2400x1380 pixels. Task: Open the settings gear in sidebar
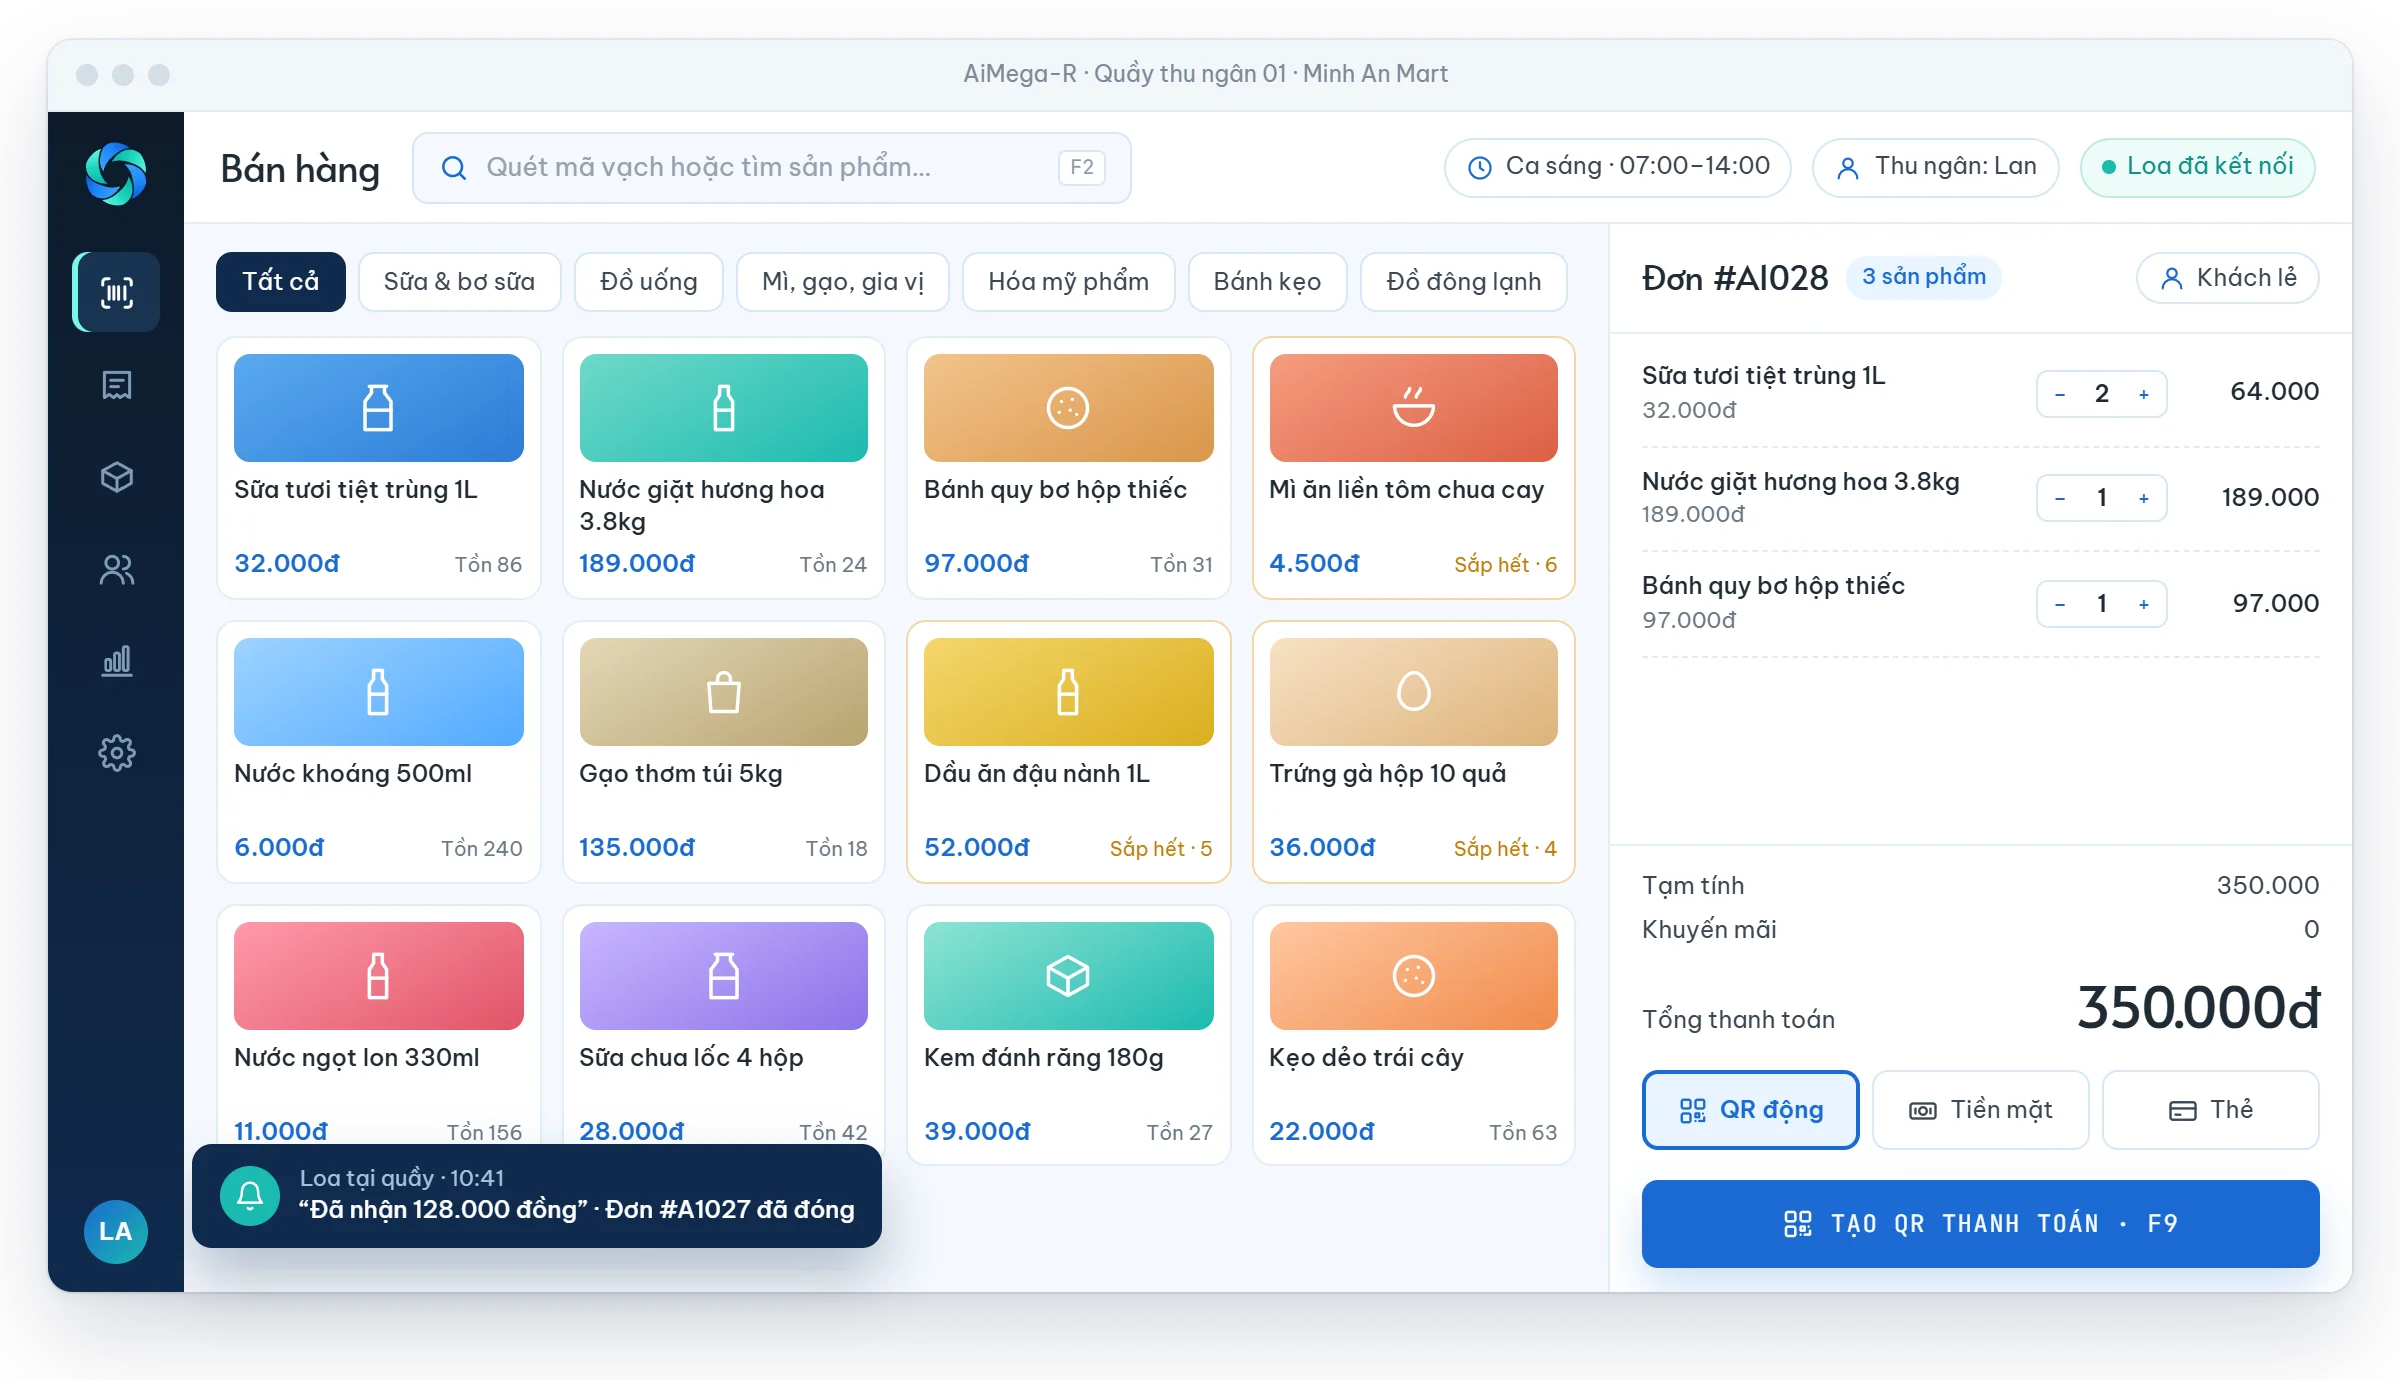click(117, 753)
